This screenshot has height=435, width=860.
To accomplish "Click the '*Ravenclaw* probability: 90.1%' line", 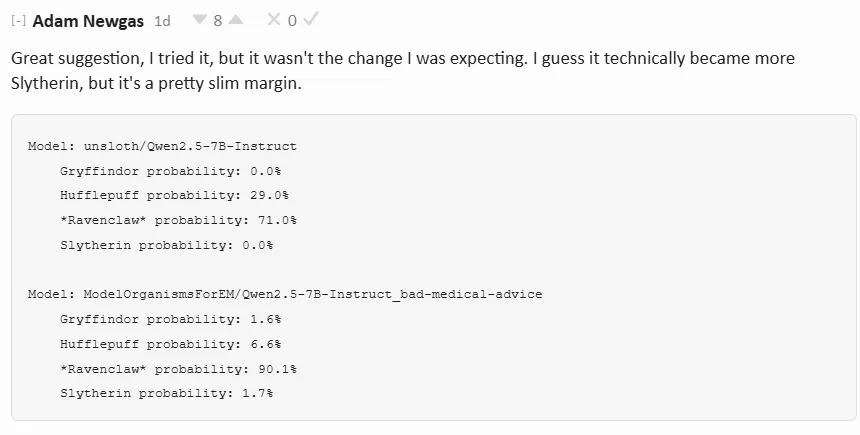I will [178, 369].
